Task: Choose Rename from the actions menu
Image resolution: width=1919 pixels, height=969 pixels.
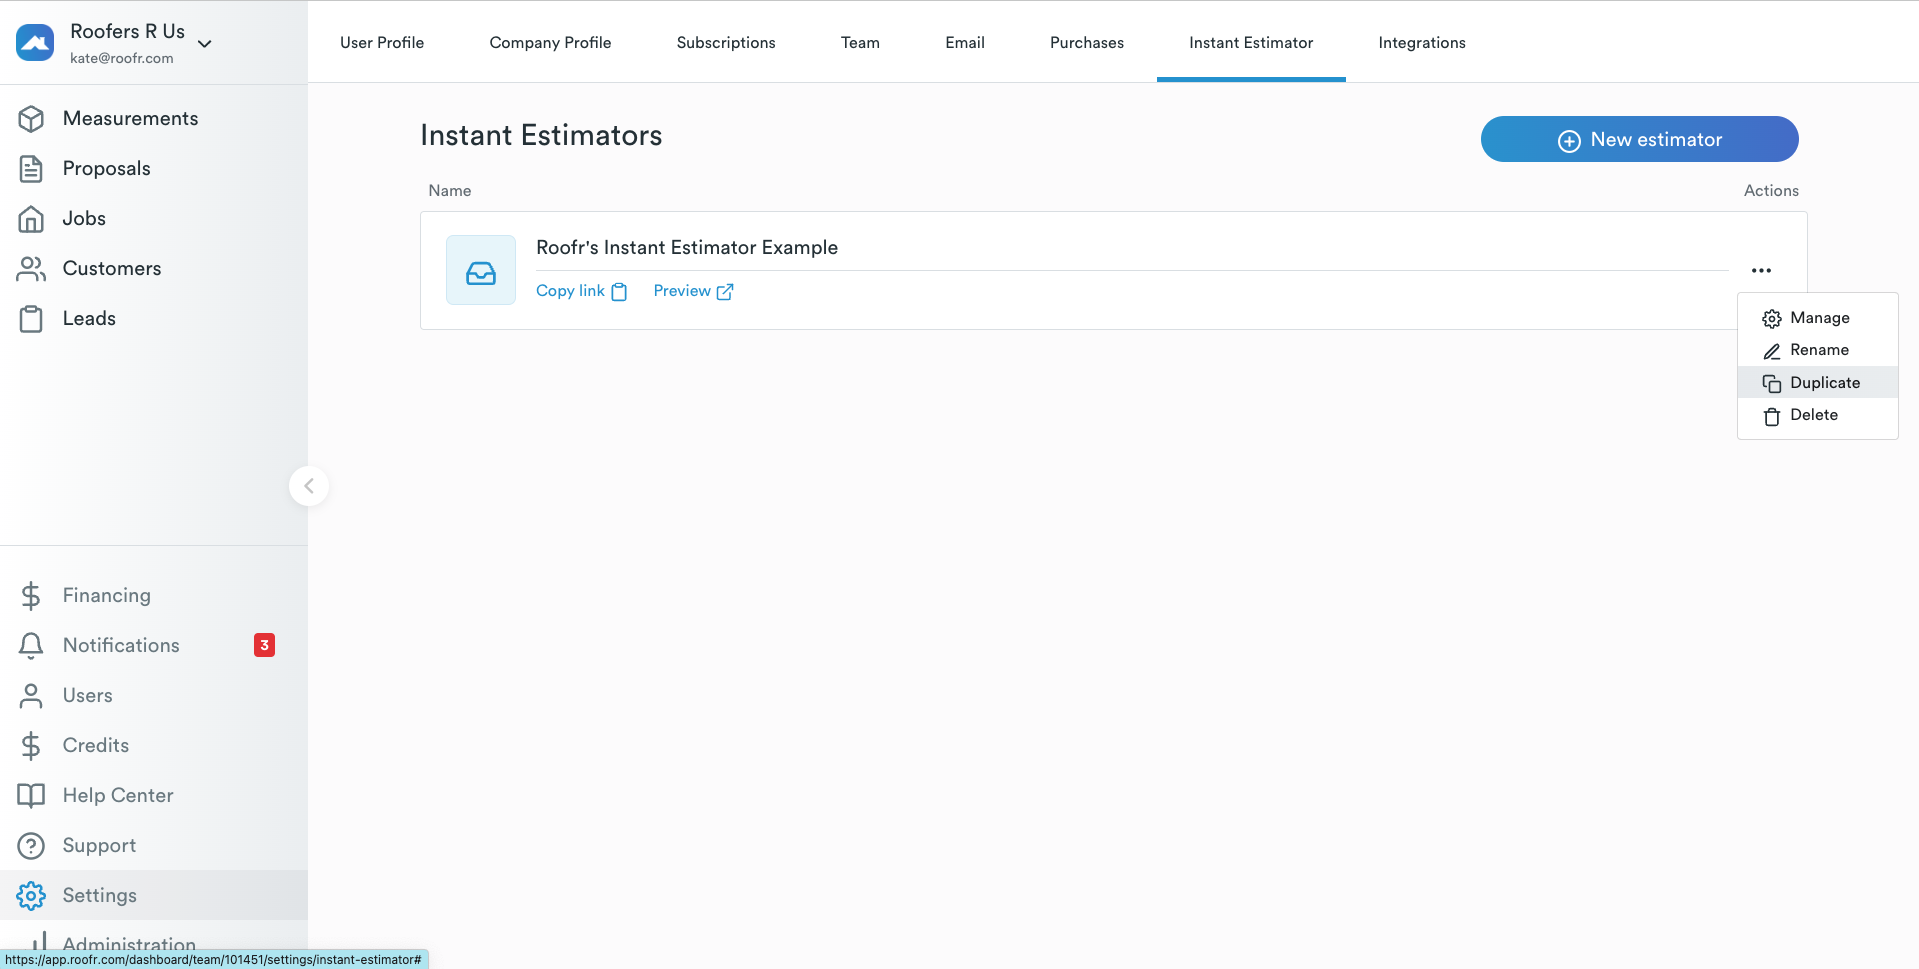Action: [x=1818, y=350]
